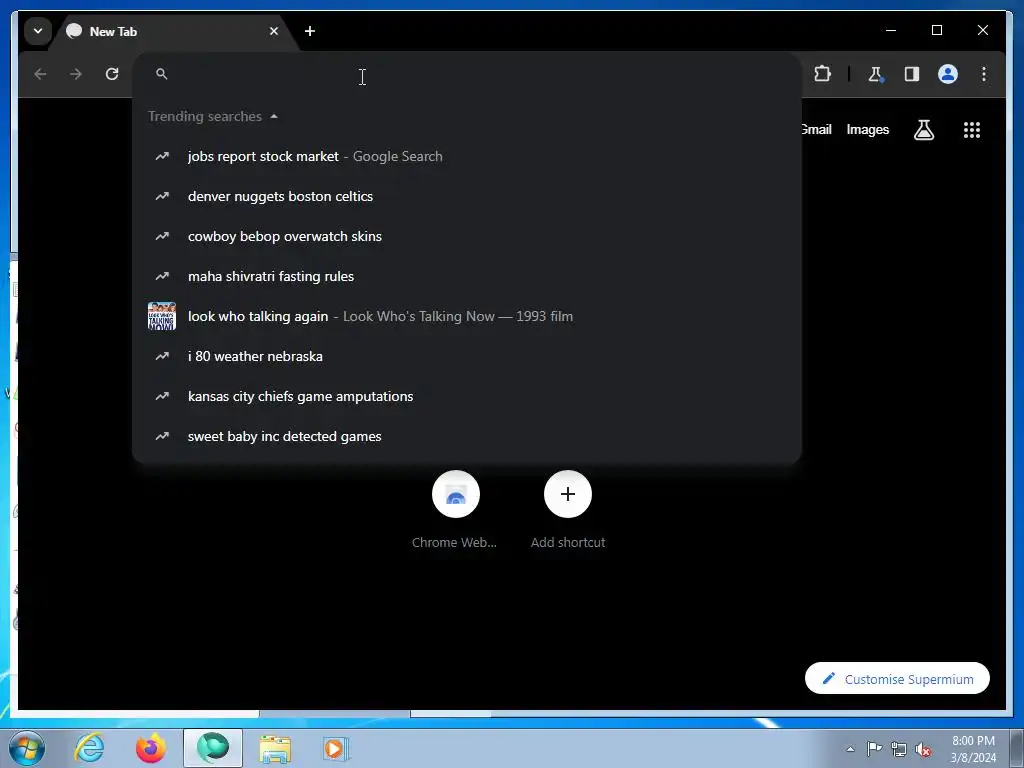
Task: Open the Action Center flag icon
Action: pyautogui.click(x=874, y=749)
